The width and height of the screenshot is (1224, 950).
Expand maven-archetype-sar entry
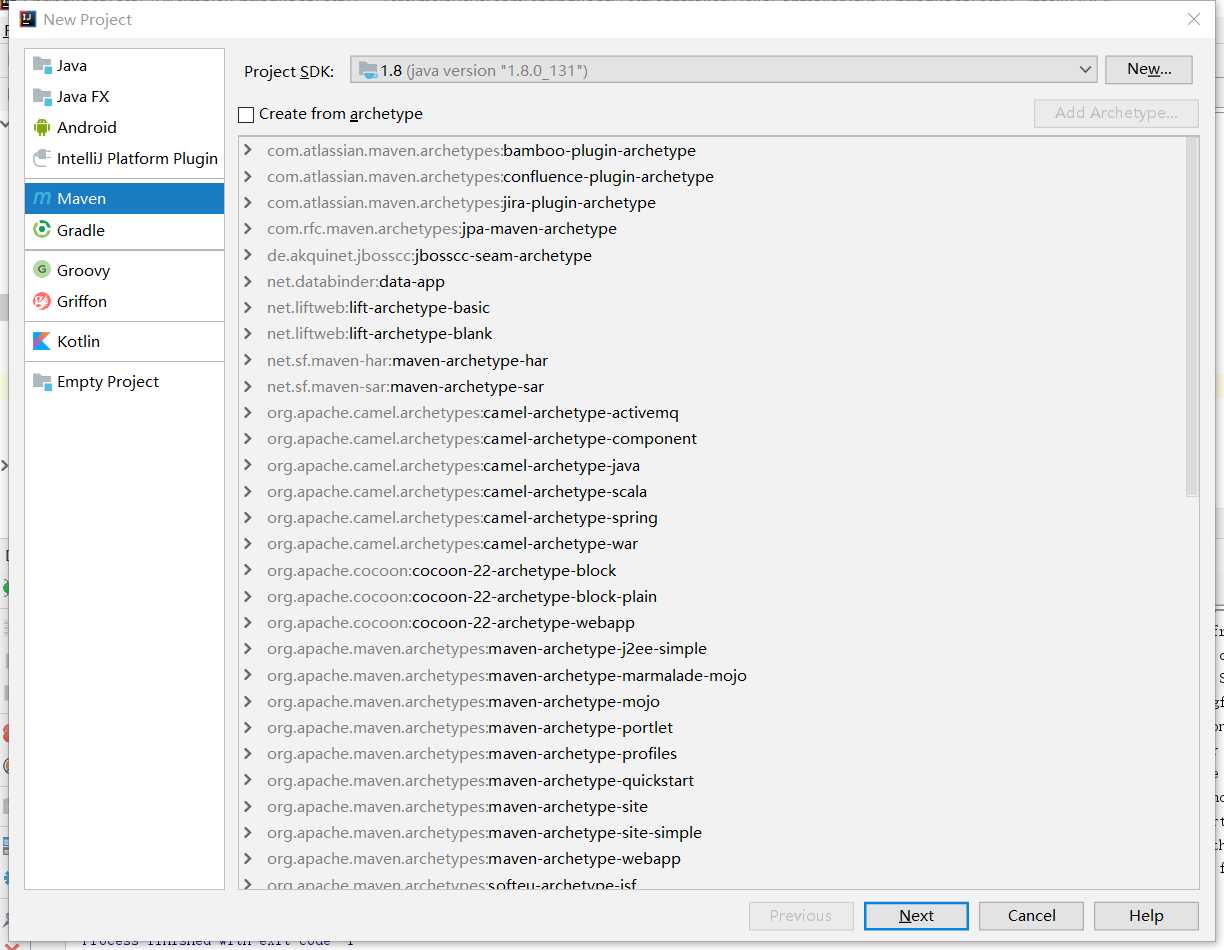[x=248, y=386]
